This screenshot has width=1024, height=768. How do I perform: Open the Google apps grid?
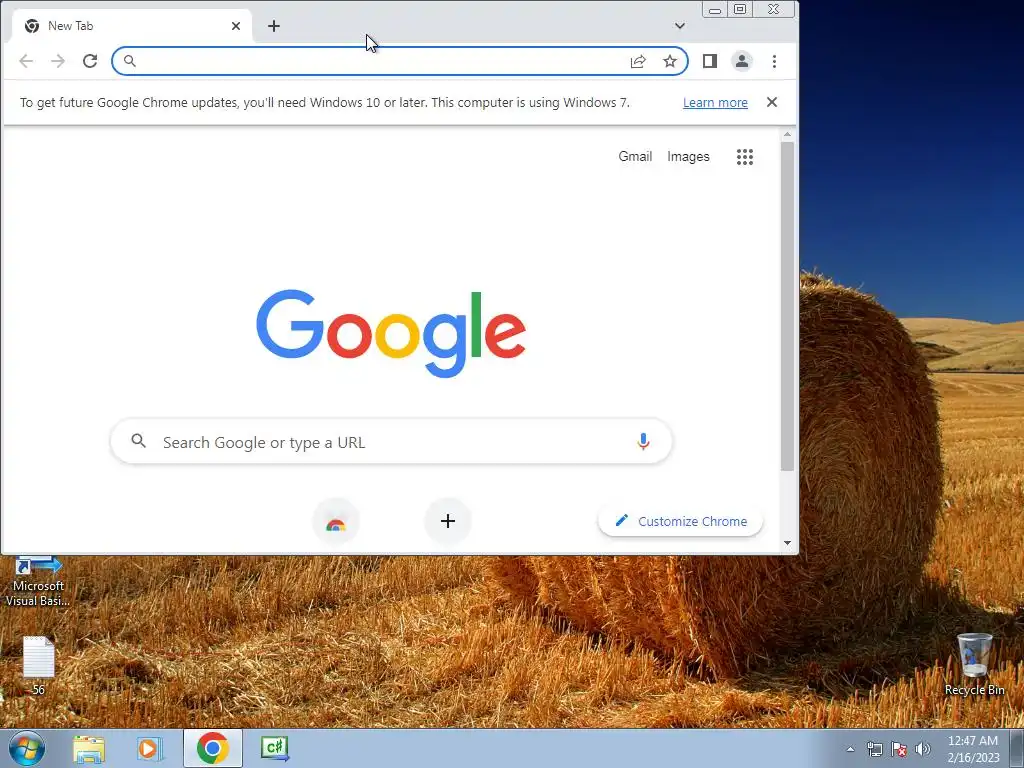745,157
